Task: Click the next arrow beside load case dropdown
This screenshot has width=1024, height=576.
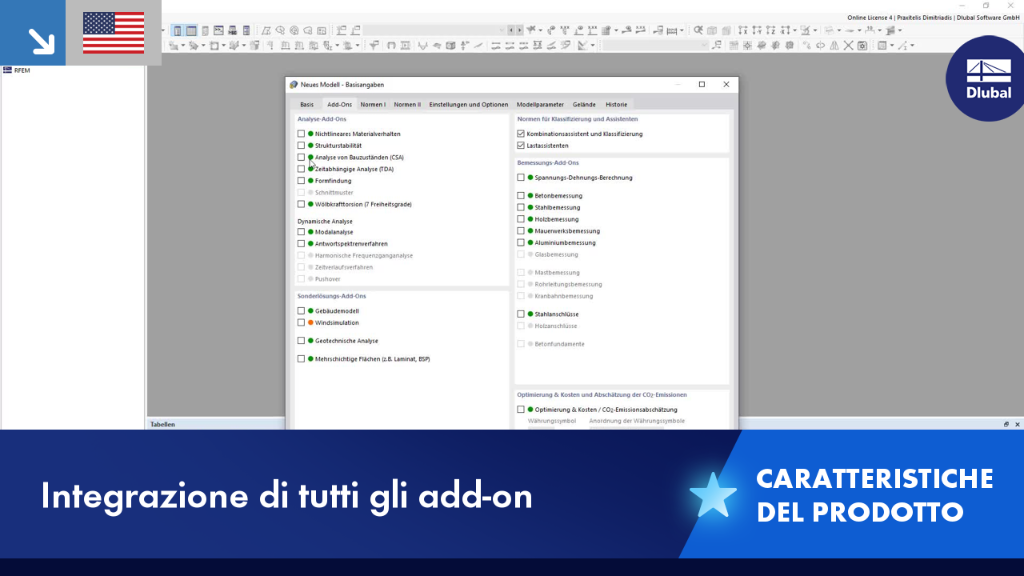Action: [x=519, y=30]
